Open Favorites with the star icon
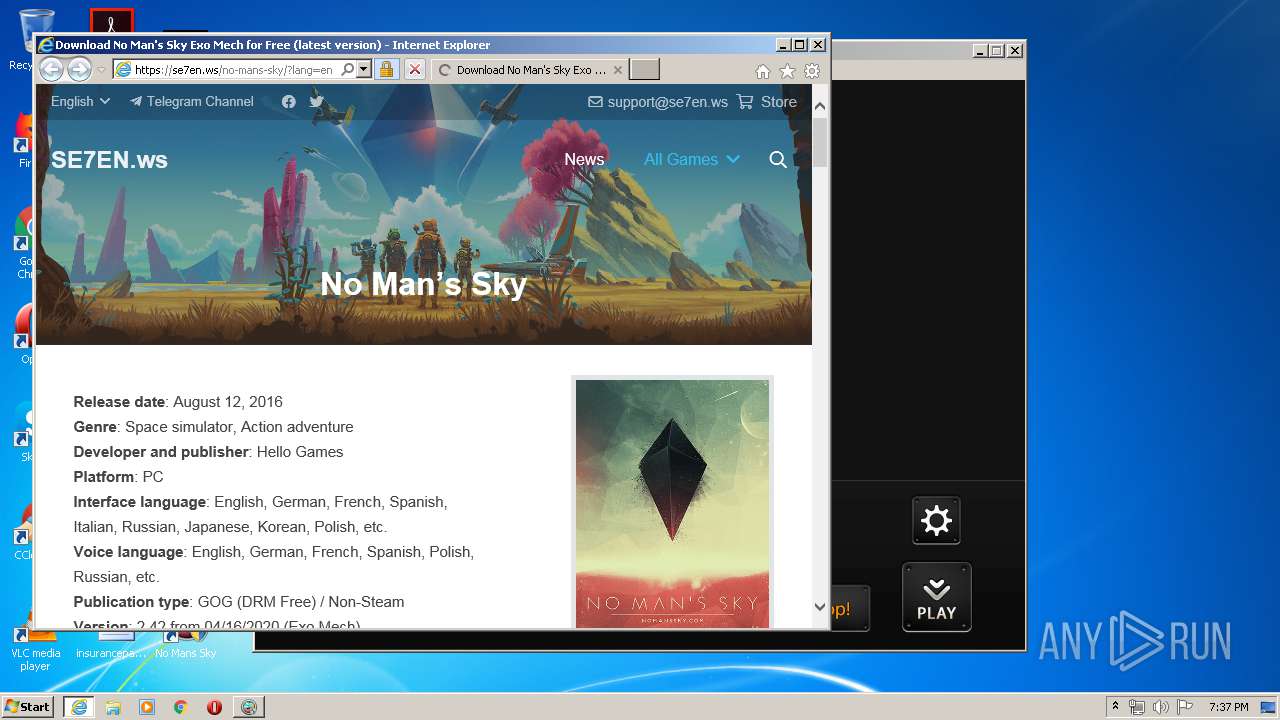Image resolution: width=1280 pixels, height=720 pixels. (x=787, y=71)
